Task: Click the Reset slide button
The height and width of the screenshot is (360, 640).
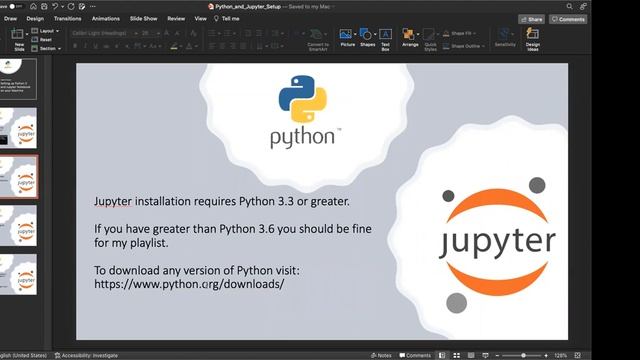Action: point(42,40)
